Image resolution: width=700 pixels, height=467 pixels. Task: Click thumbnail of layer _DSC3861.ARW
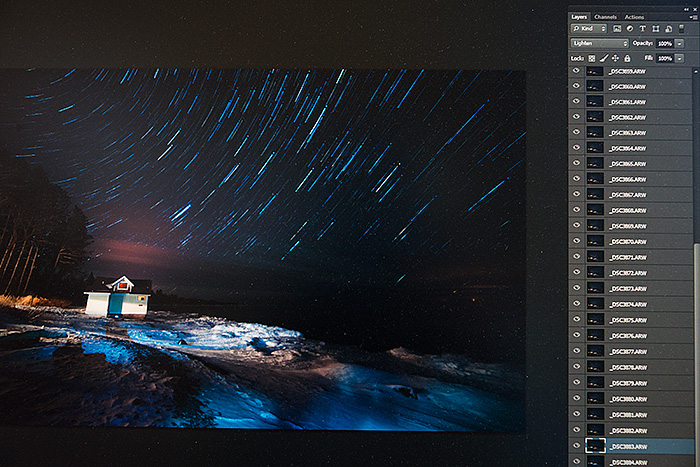pos(595,102)
